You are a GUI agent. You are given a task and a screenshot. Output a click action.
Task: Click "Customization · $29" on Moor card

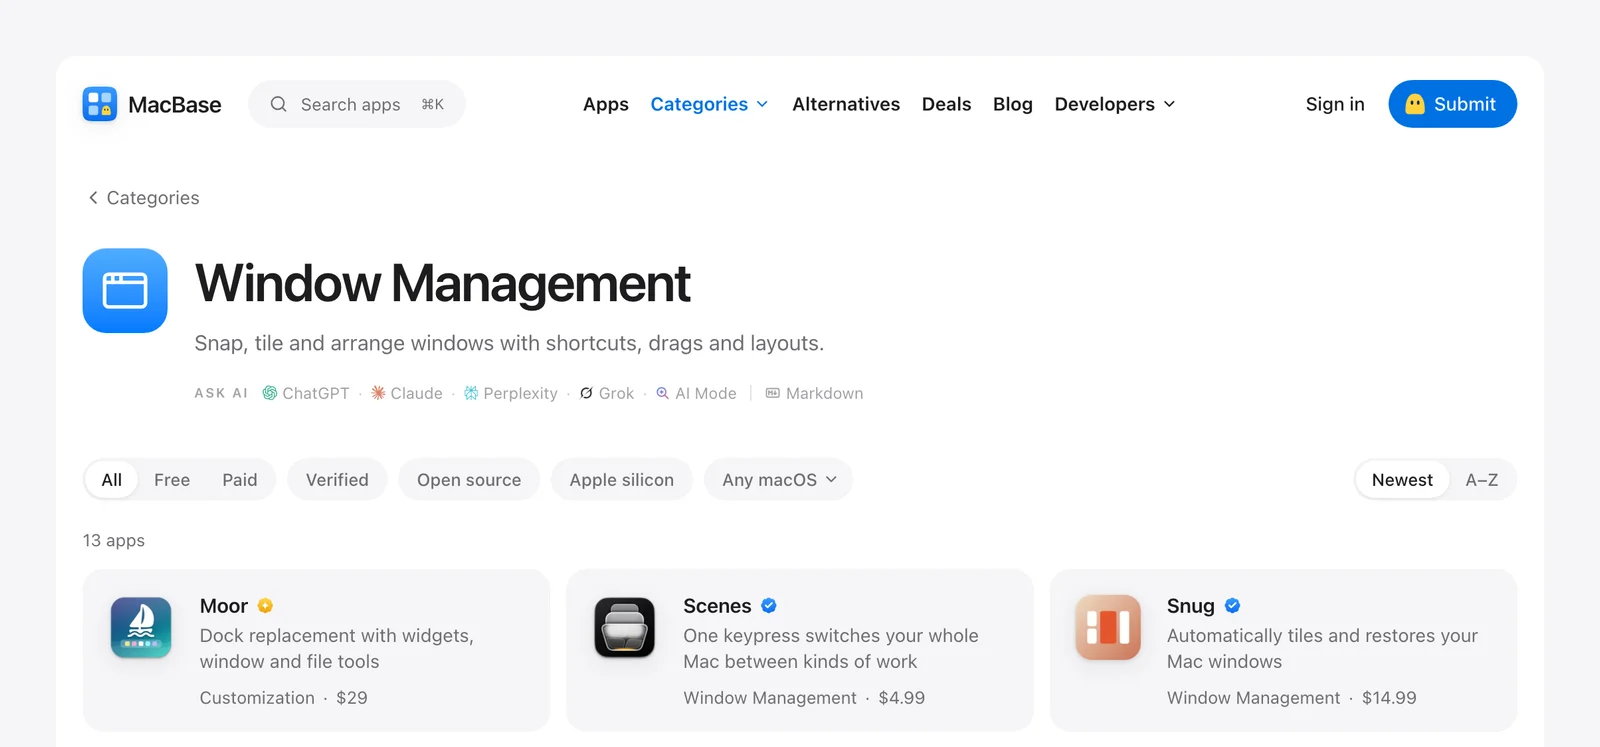(x=283, y=698)
